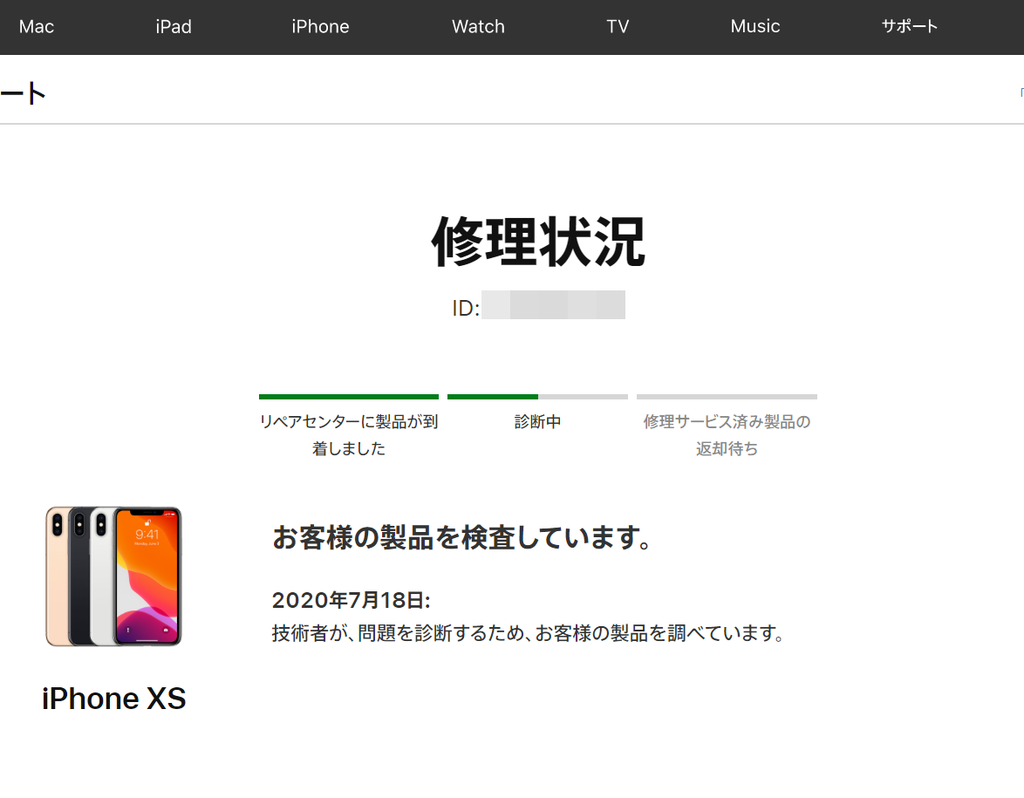Click the half-filled 診断中 progress bar

[537, 396]
